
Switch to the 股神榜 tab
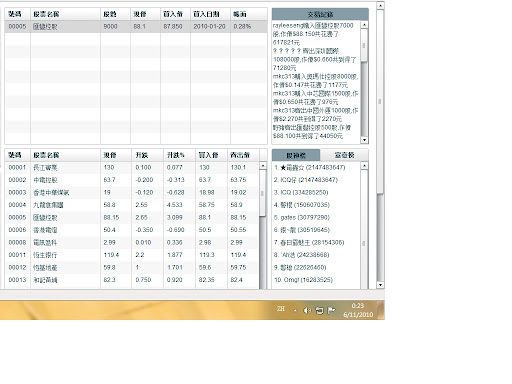pos(296,155)
